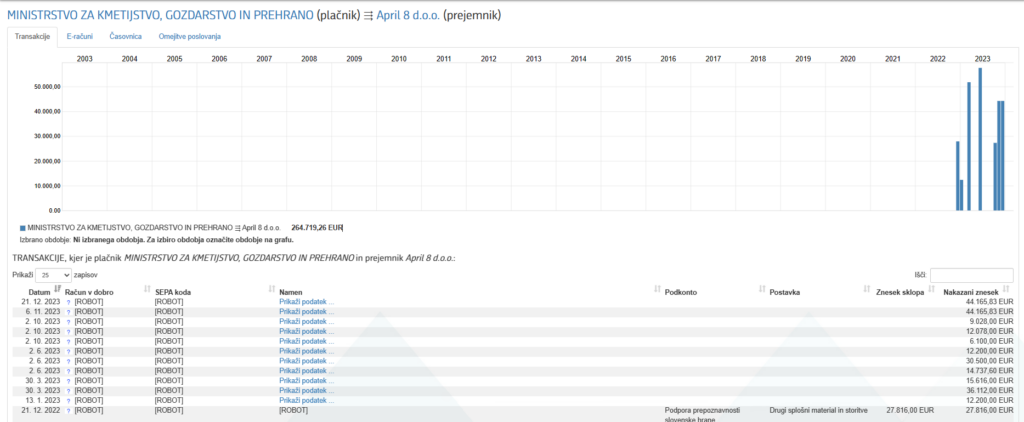Click sort arrows for Podkonto column
Screen dimensions: 1024x422
pyautogui.click(x=761, y=289)
